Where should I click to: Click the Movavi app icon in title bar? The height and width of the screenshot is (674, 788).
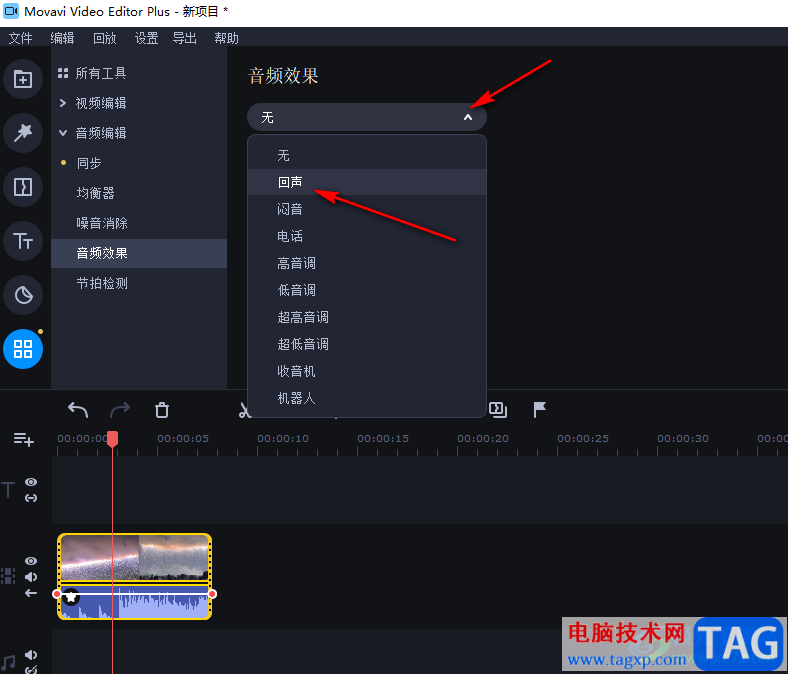pyautogui.click(x=11, y=11)
